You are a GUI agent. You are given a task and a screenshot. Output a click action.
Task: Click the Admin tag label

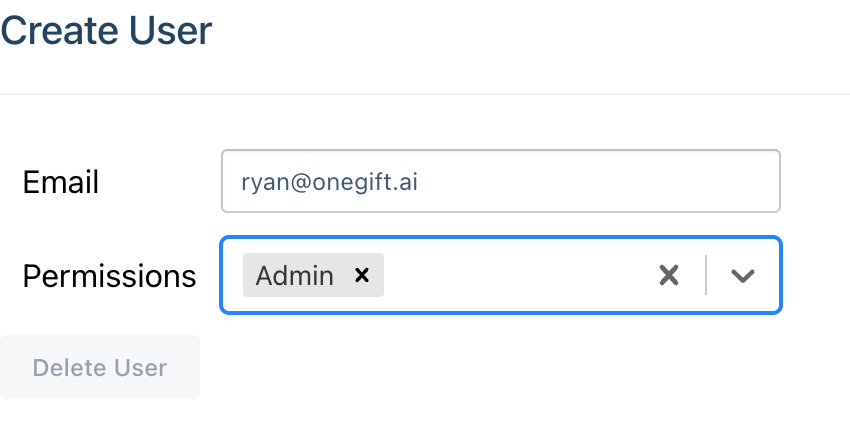[x=294, y=275]
